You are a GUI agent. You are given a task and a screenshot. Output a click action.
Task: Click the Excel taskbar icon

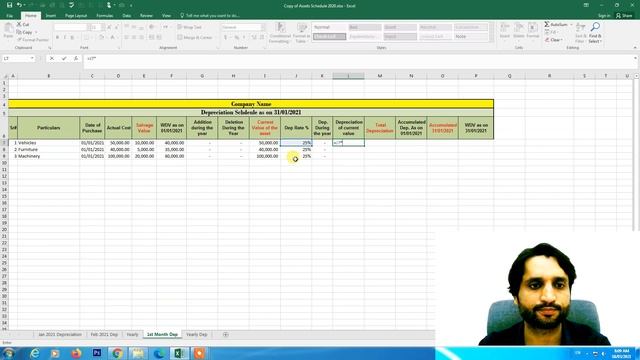(179, 353)
